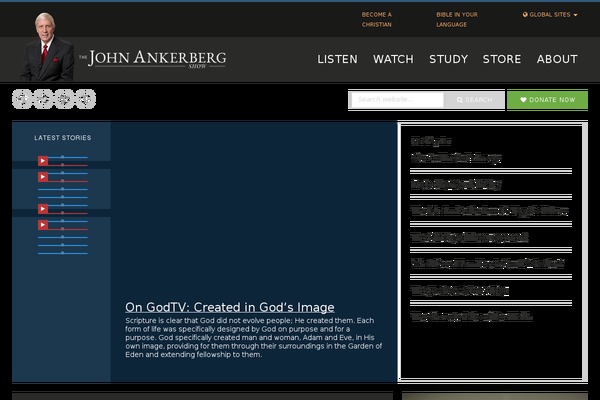The image size is (600, 400).
Task: Click the third round social icon
Action: point(64,99)
